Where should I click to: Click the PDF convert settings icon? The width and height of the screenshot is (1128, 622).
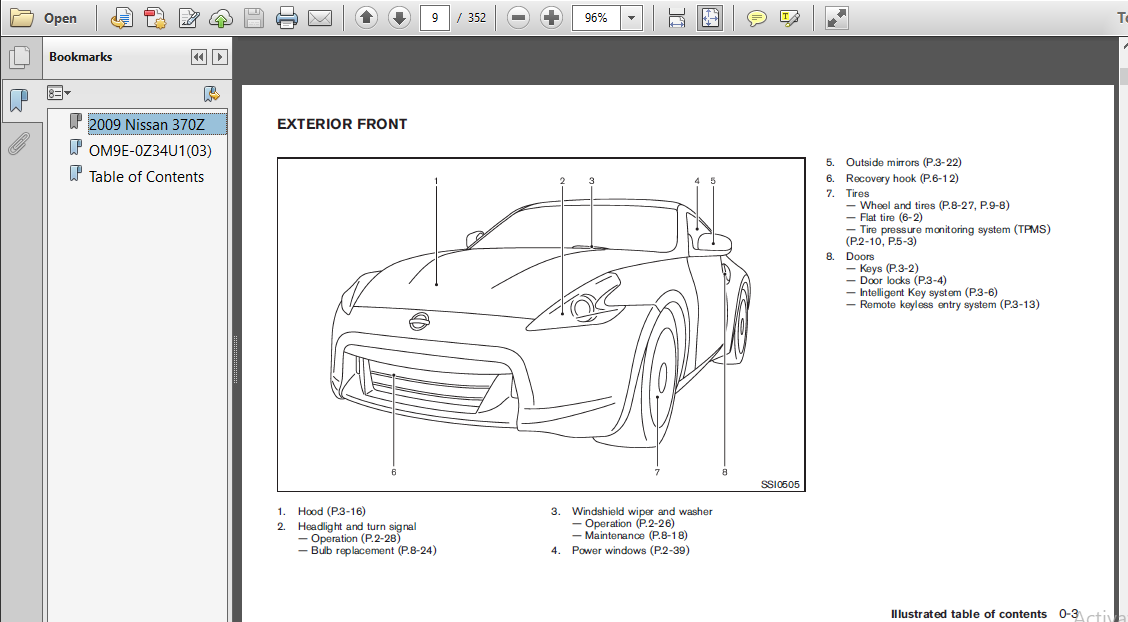155,18
